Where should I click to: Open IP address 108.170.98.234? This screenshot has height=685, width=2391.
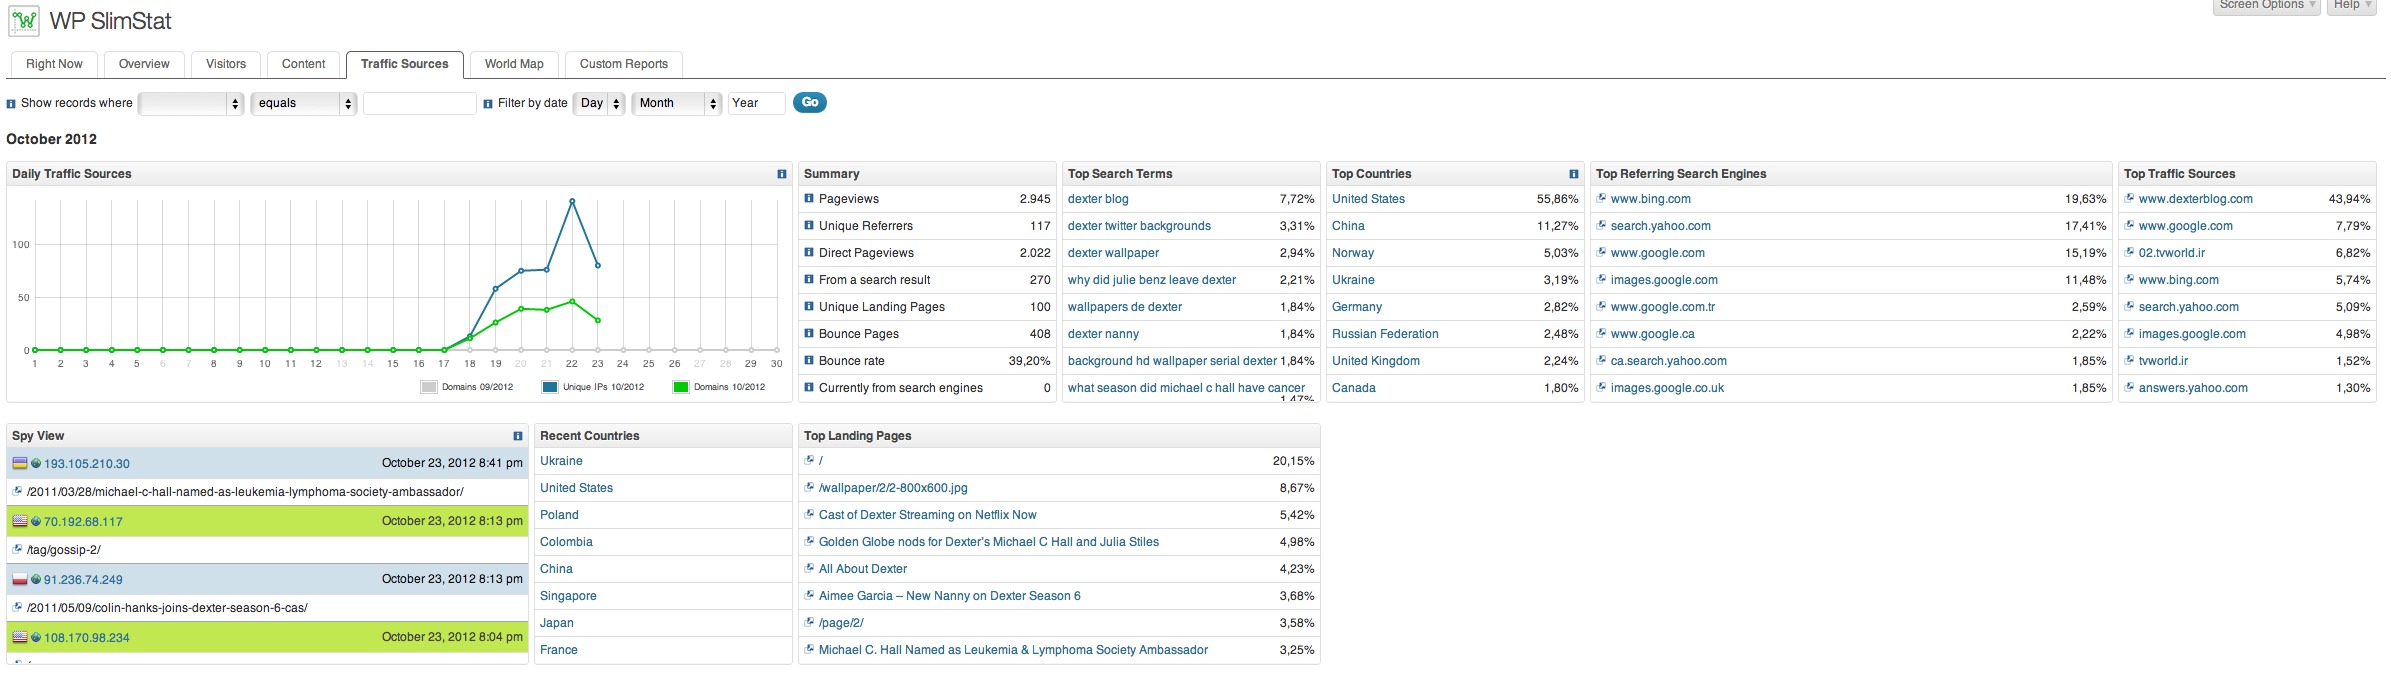(x=87, y=638)
